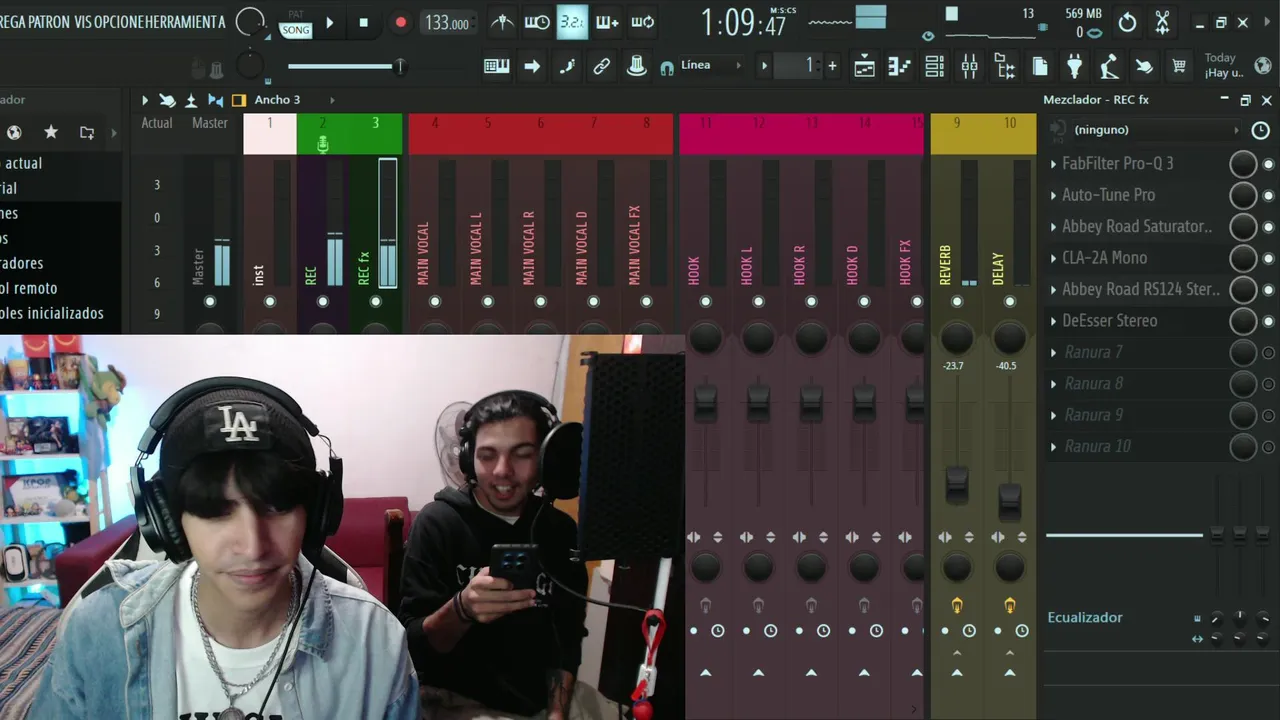Open the Abbey Road RS124 Stereo plugin
This screenshot has height=720, width=1280.
1141,289
